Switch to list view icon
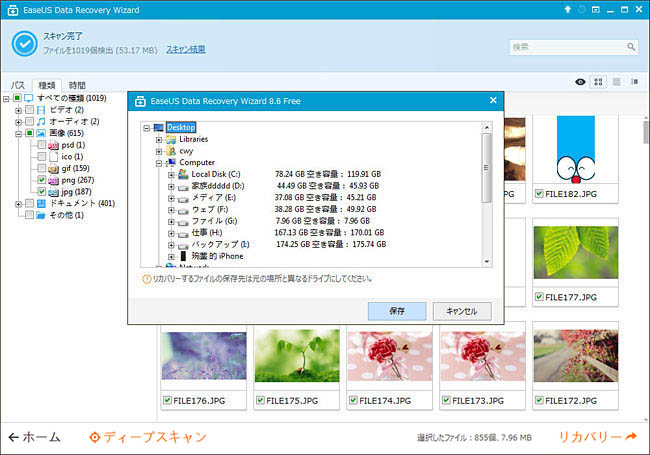Screen dimensions: 650x455 pyautogui.click(x=616, y=82)
